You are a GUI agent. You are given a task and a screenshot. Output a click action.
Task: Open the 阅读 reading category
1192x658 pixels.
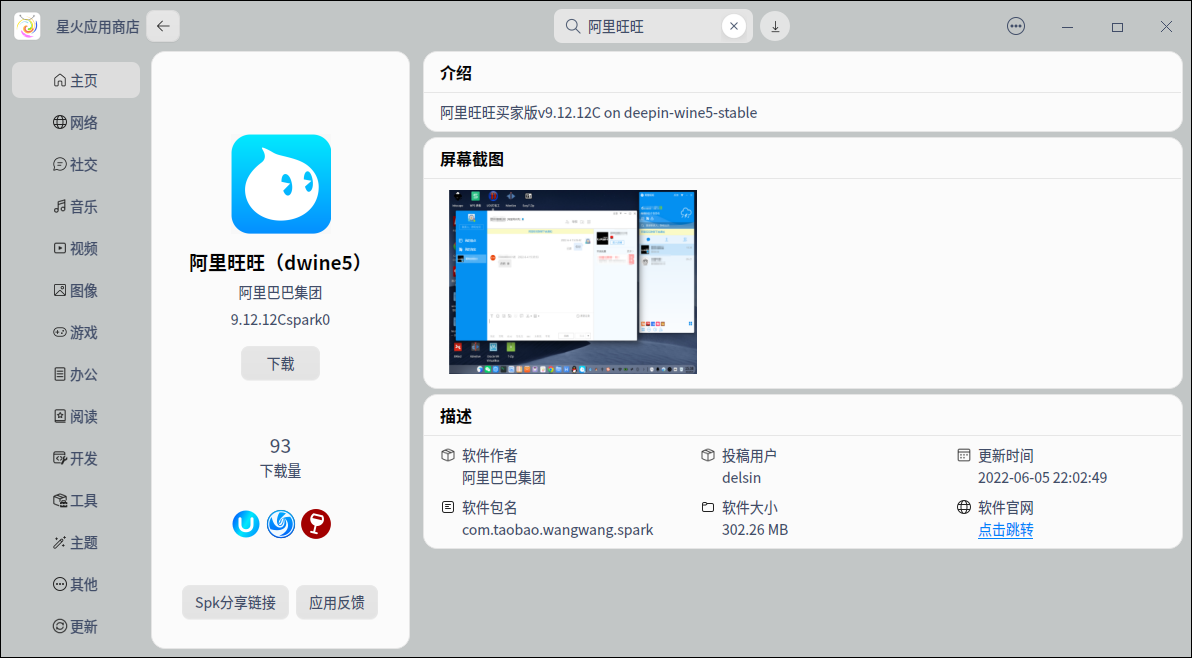[x=76, y=416]
